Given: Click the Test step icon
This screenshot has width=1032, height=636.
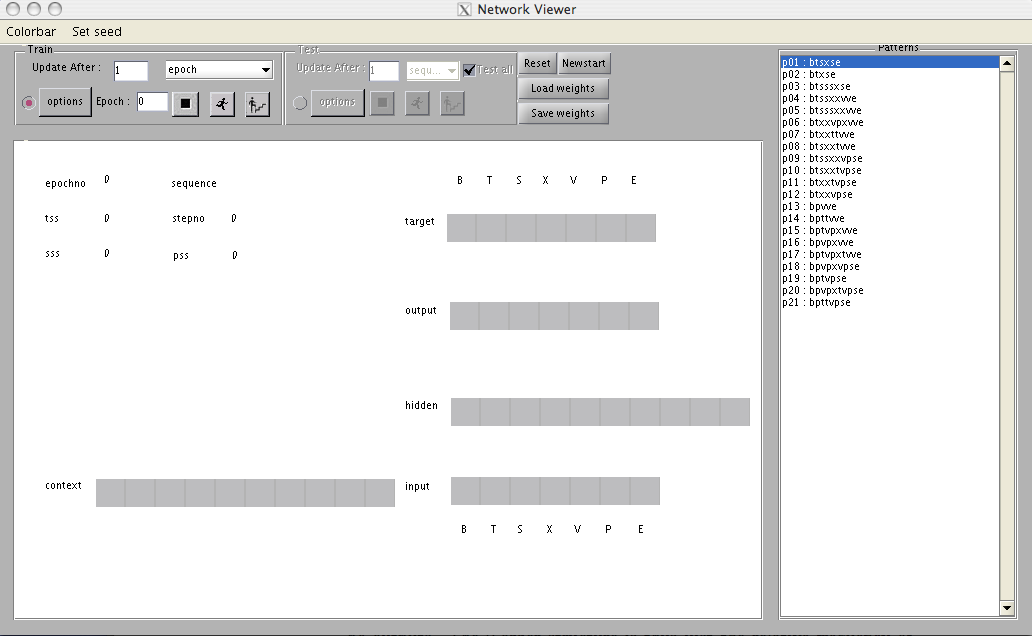Looking at the screenshot, I should [x=452, y=103].
